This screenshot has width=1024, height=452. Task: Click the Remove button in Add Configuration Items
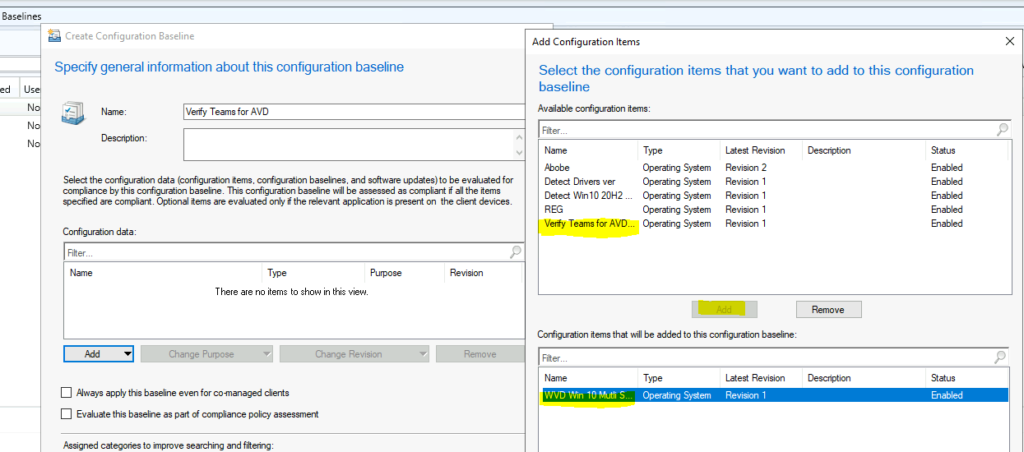coord(829,310)
